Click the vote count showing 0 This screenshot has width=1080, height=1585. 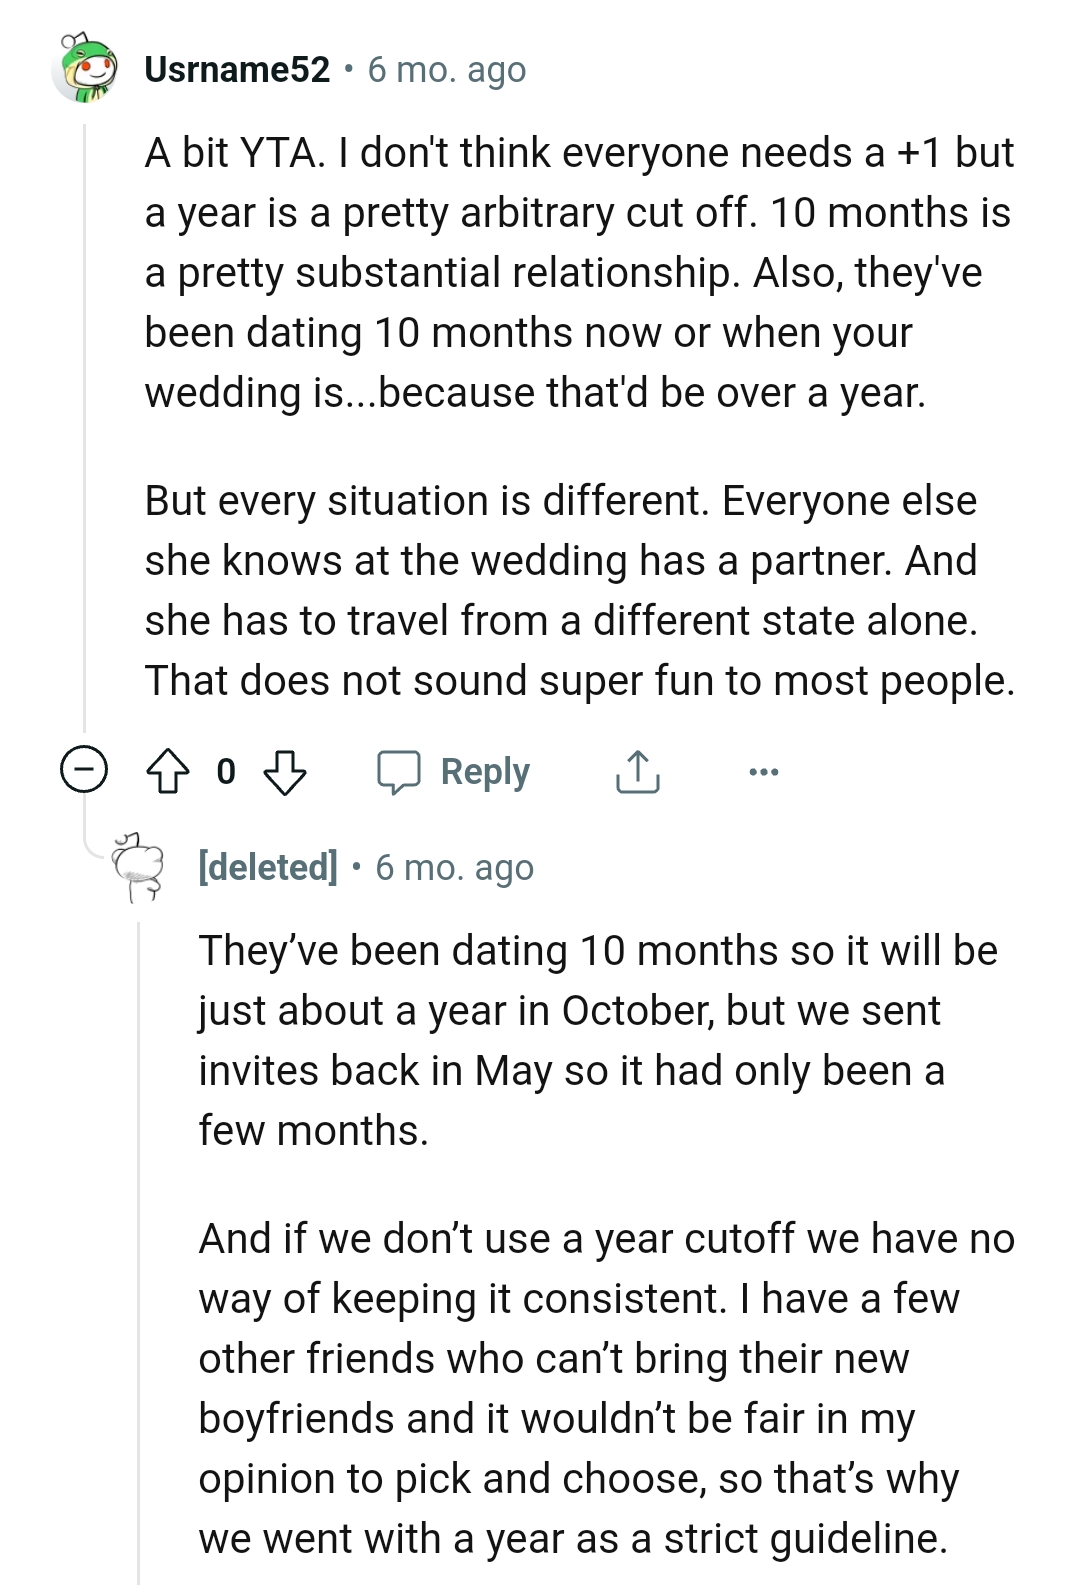click(226, 771)
